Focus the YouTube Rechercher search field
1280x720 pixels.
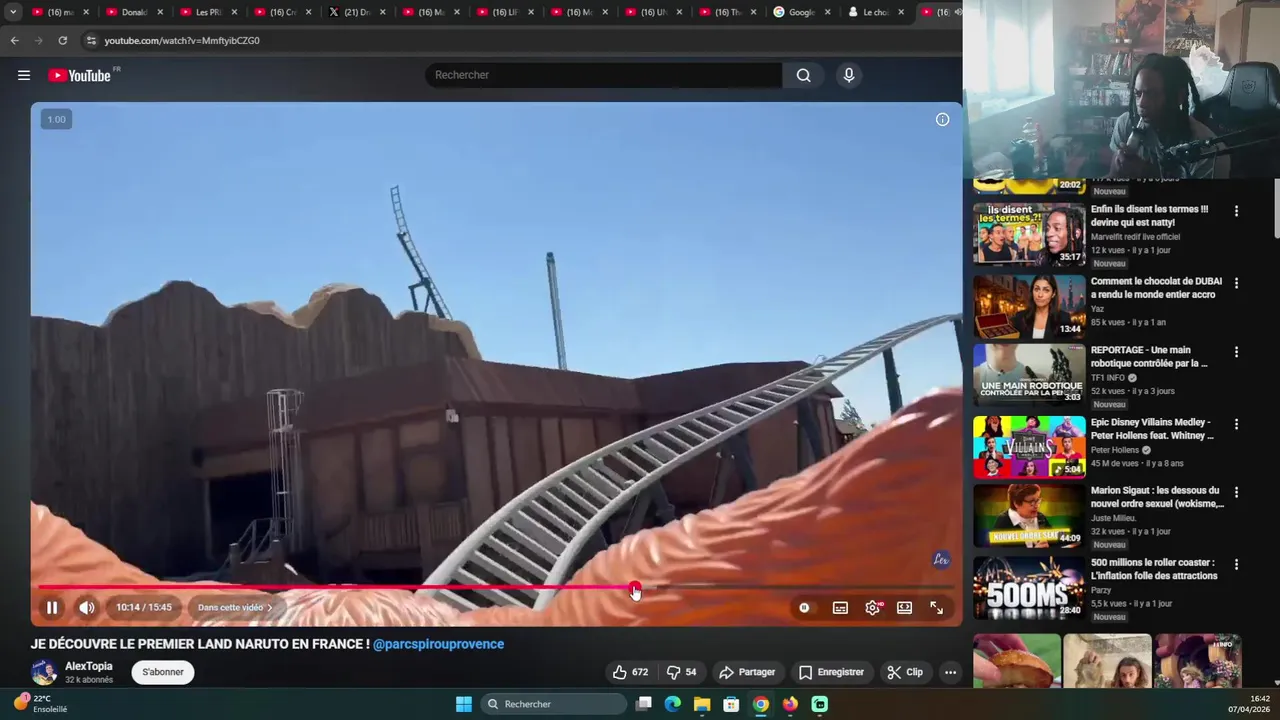click(604, 75)
